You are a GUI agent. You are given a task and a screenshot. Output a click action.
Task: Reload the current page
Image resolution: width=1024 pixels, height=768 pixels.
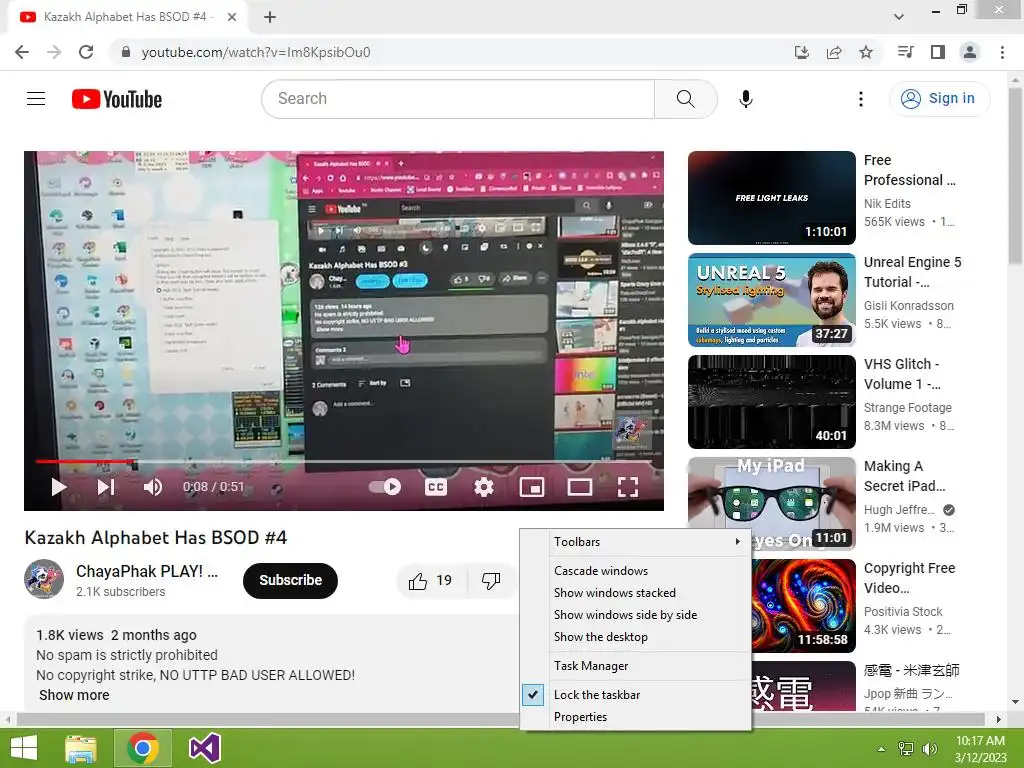[x=86, y=52]
